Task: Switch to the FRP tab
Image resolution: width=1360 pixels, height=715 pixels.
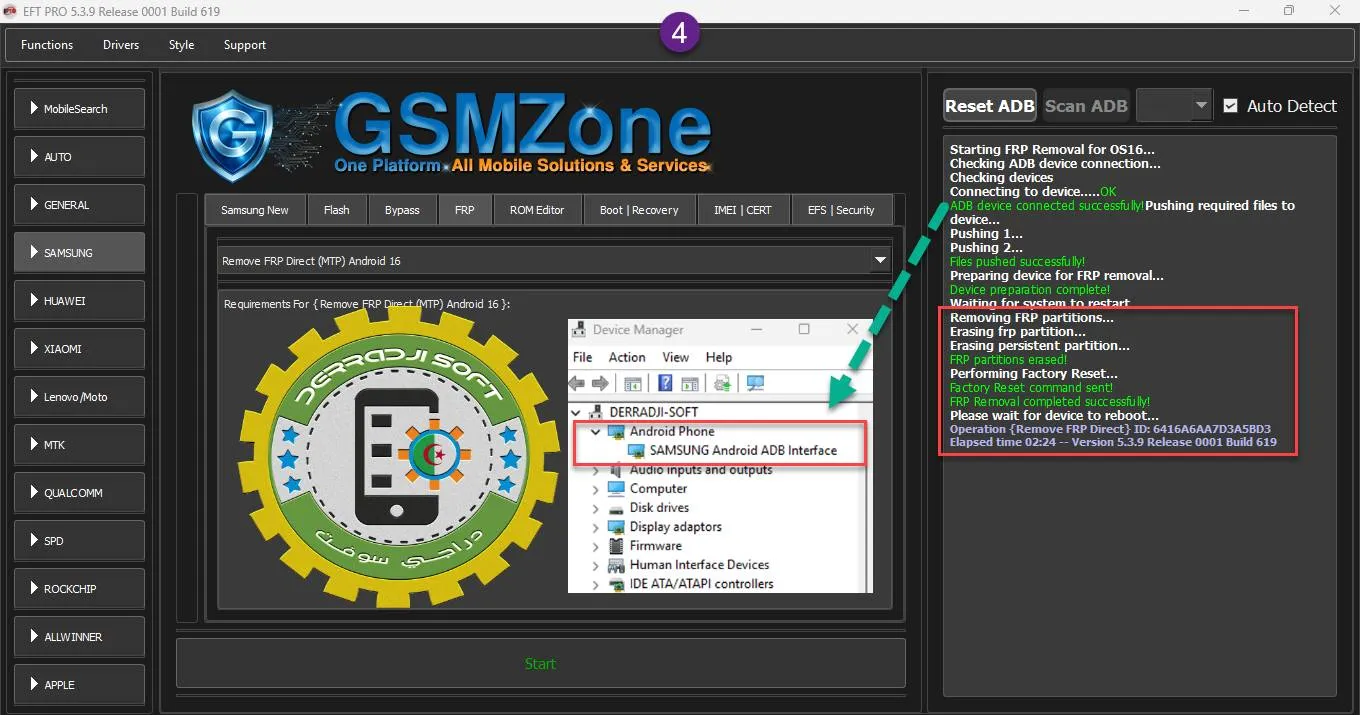Action: 464,210
